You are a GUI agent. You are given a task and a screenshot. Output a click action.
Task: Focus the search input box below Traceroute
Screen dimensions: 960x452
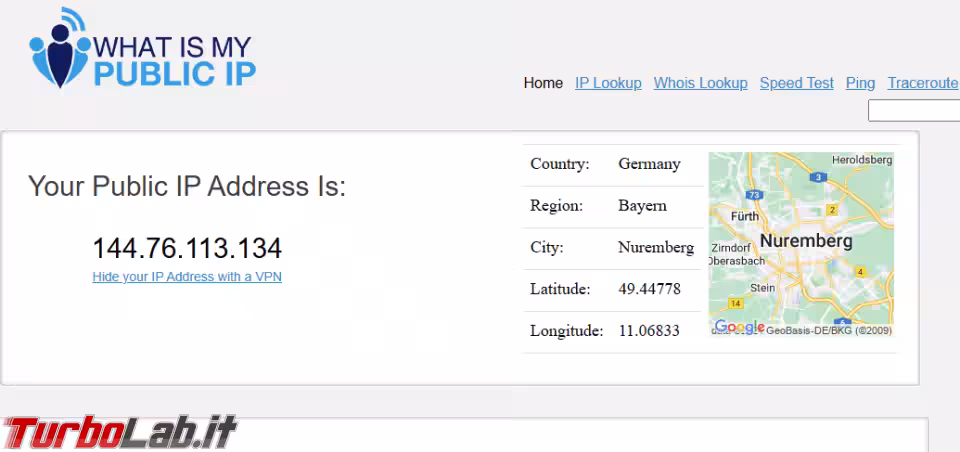point(914,110)
